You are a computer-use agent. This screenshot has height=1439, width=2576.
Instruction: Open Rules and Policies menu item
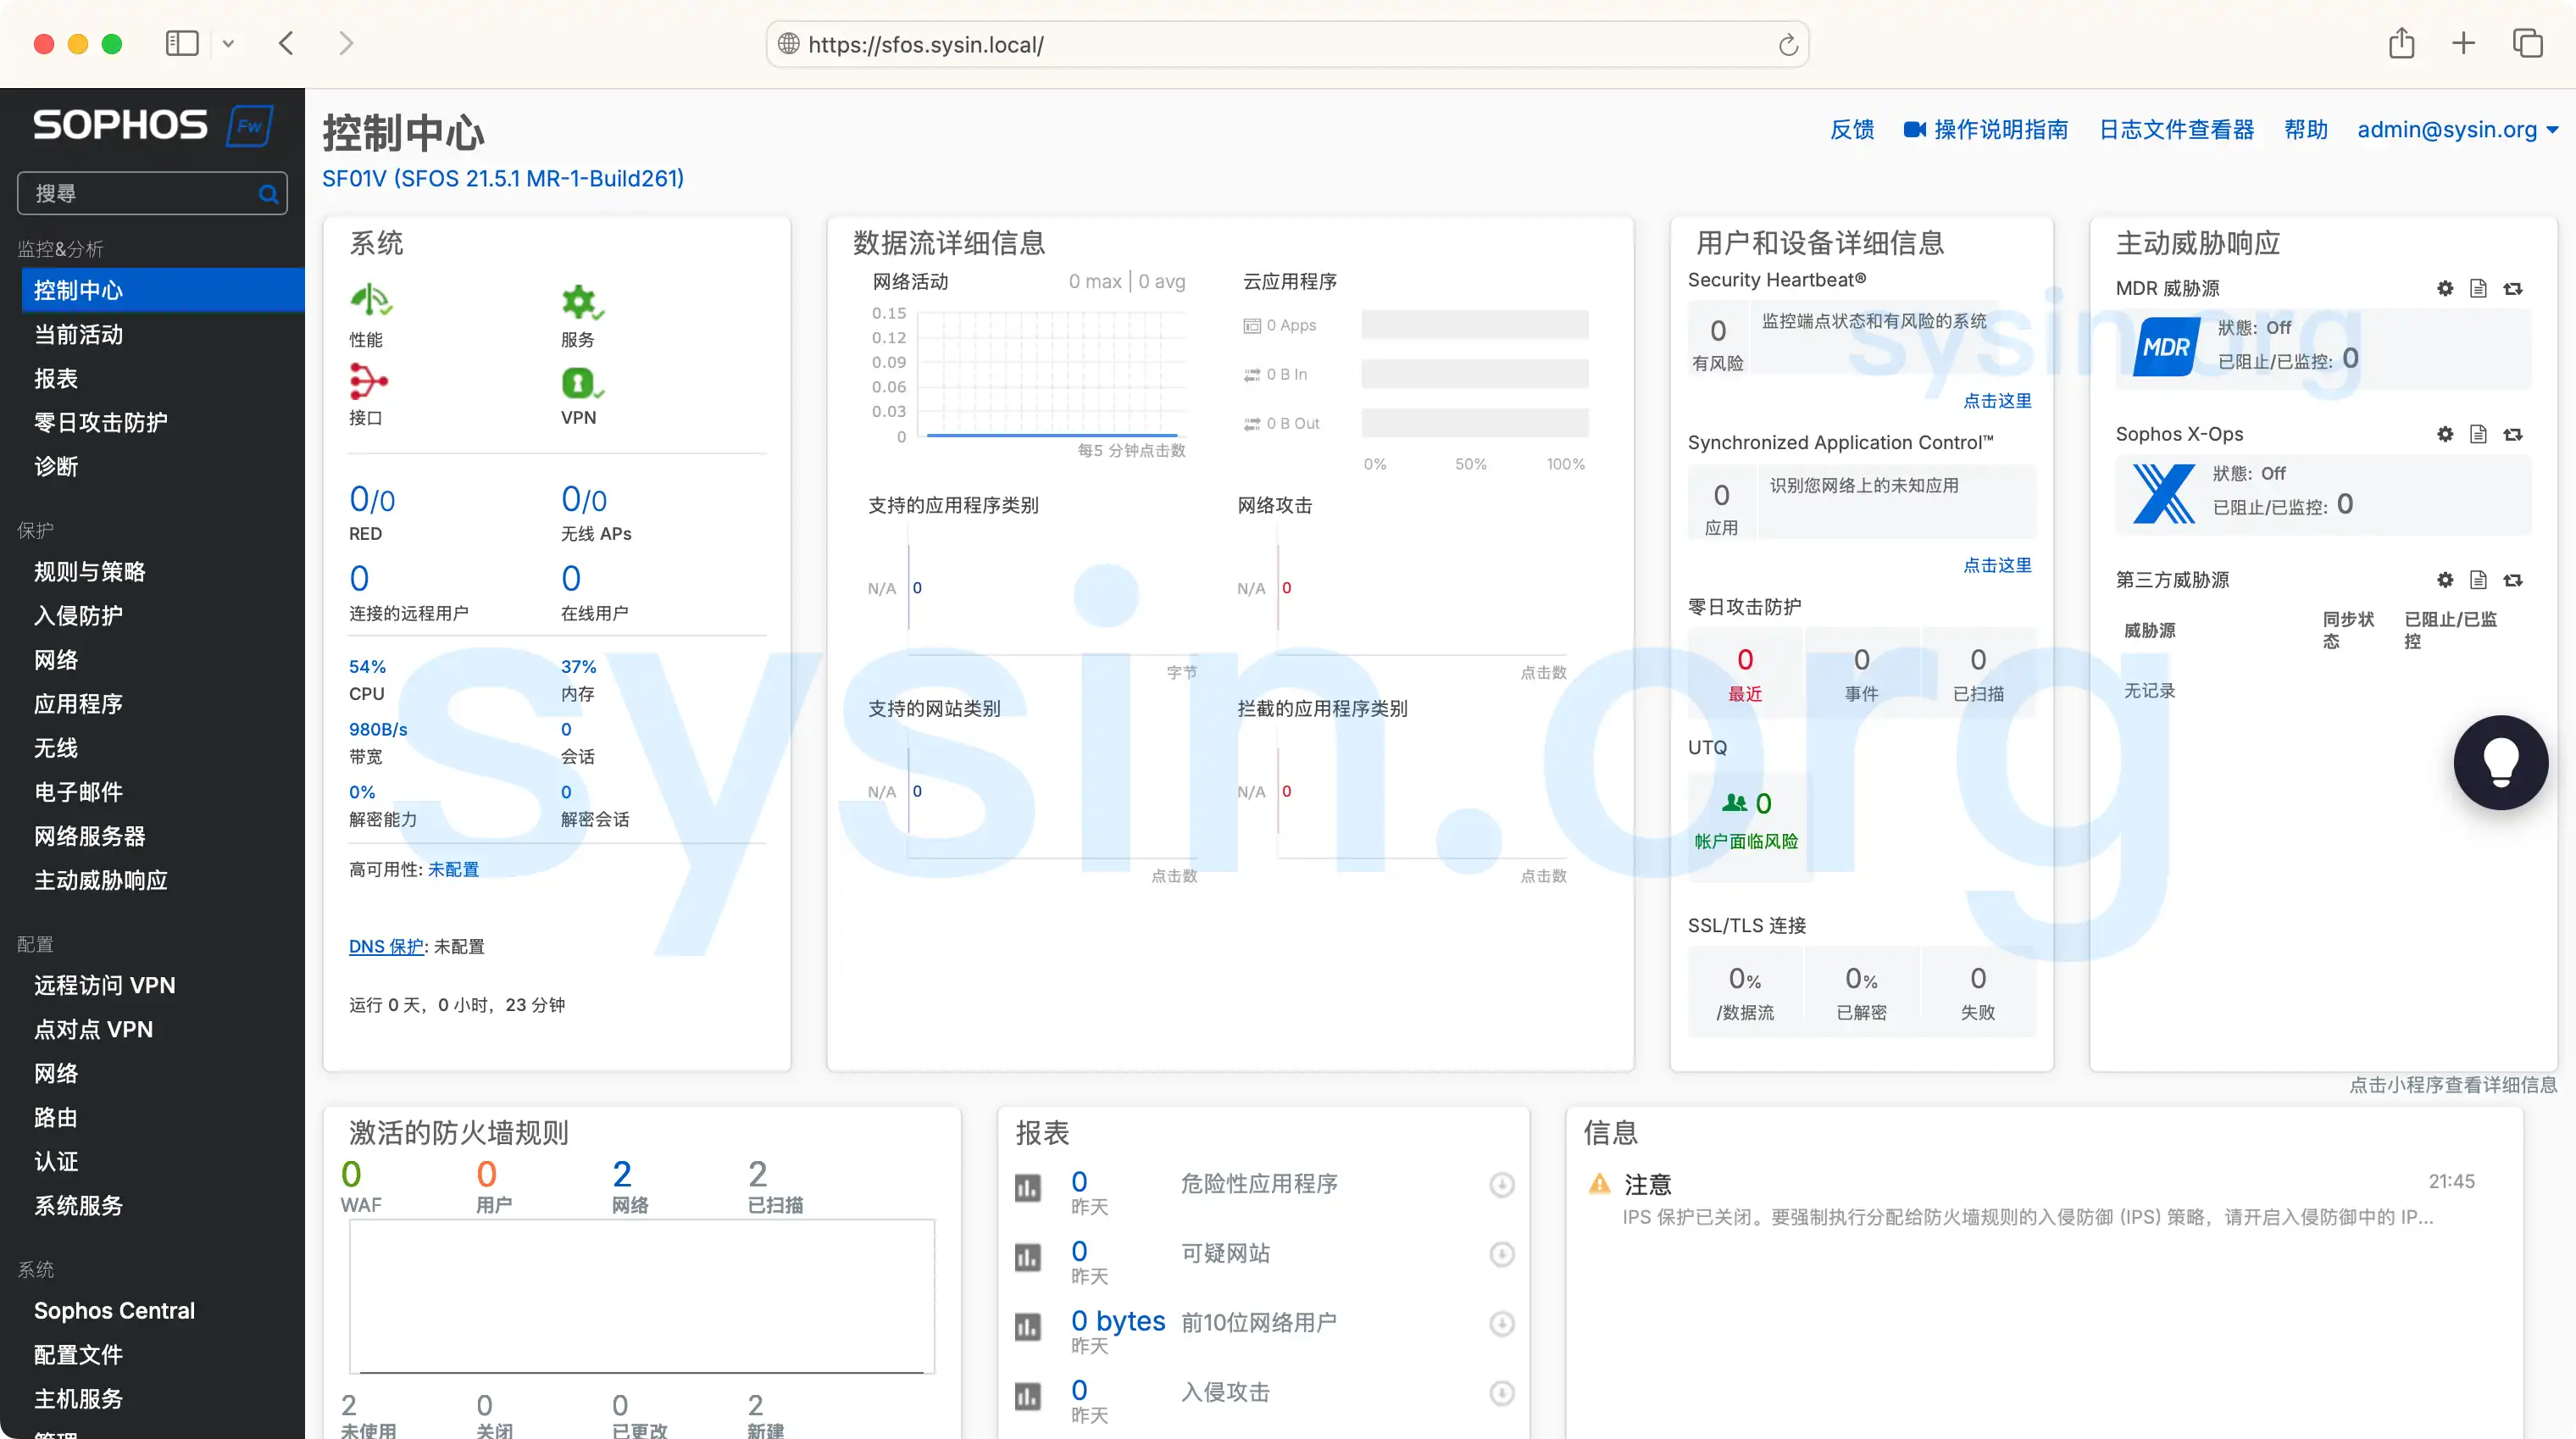tap(90, 572)
